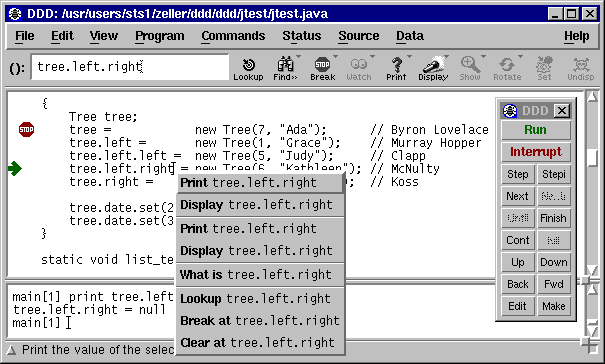Screen dimensions: 605x364
Task: Open the Display dropdown arrow
Action: 446,57
